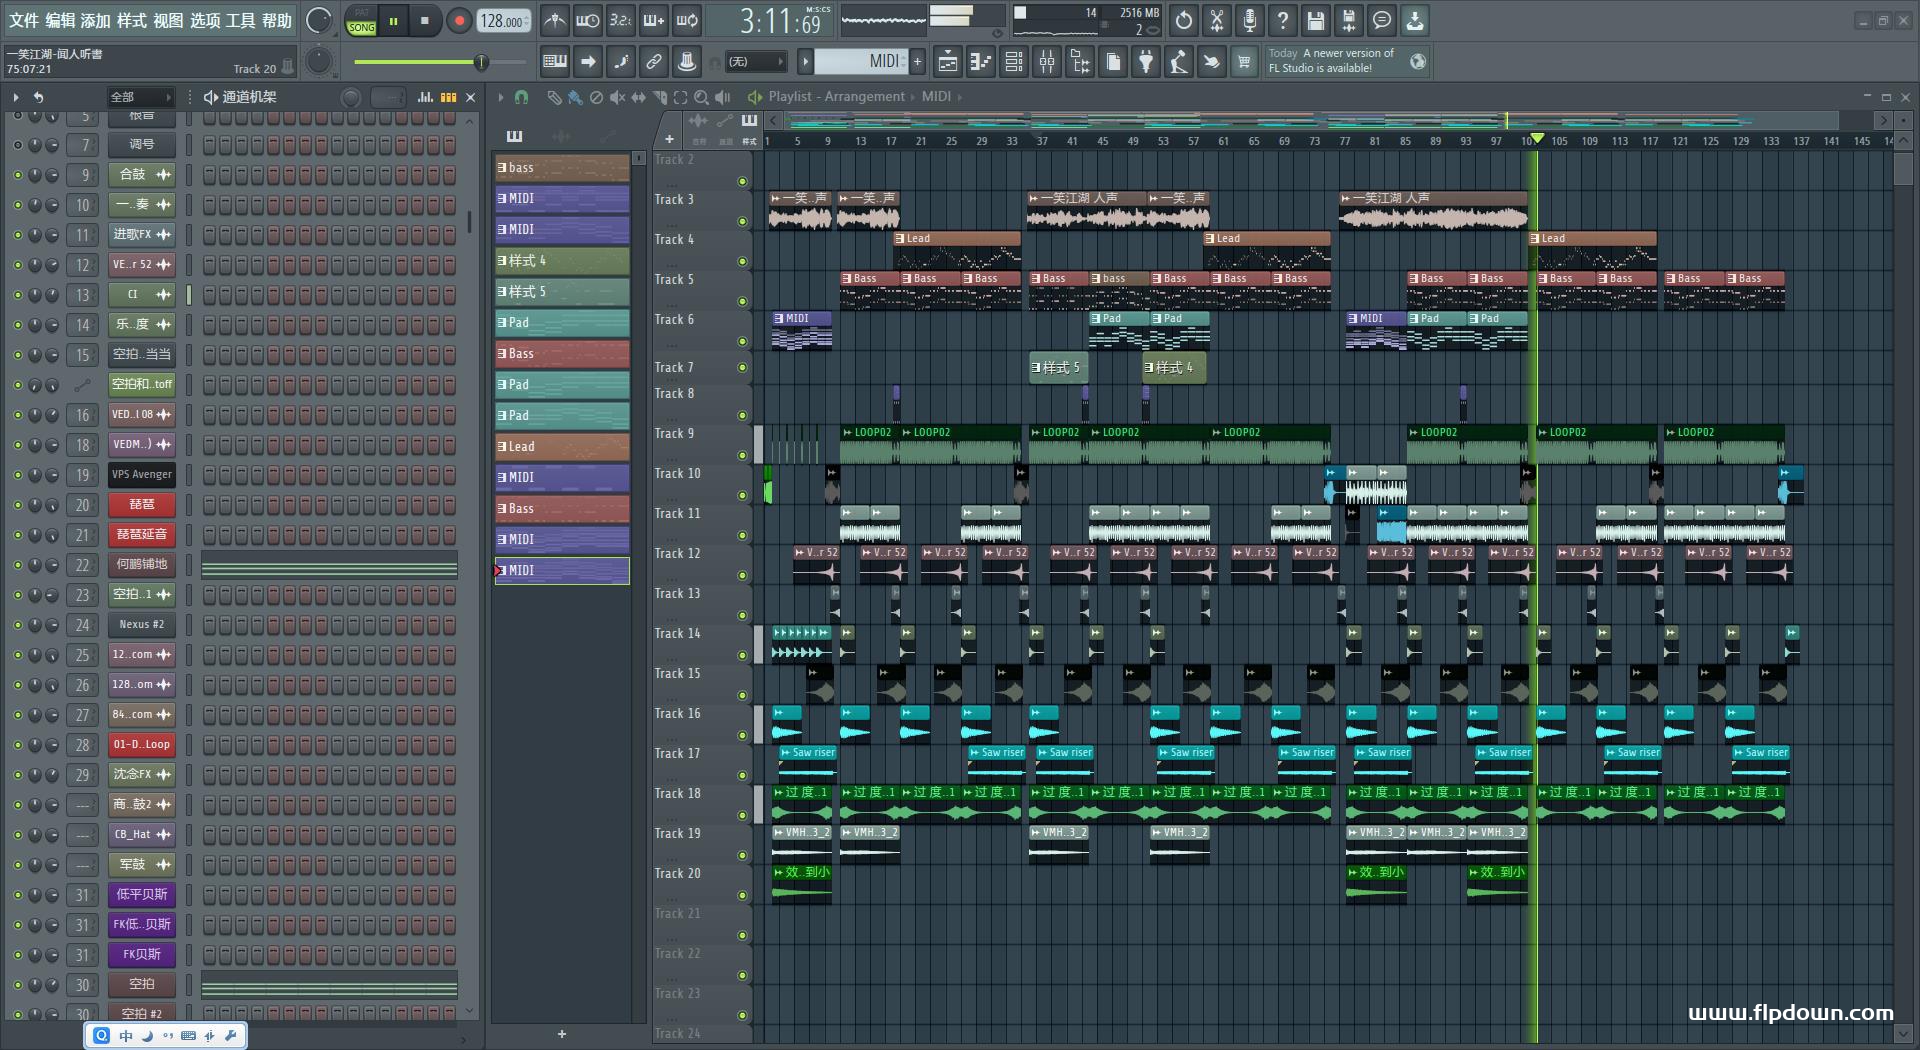Open the Browser view icon
The height and width of the screenshot is (1050, 1920).
pos(1080,62)
